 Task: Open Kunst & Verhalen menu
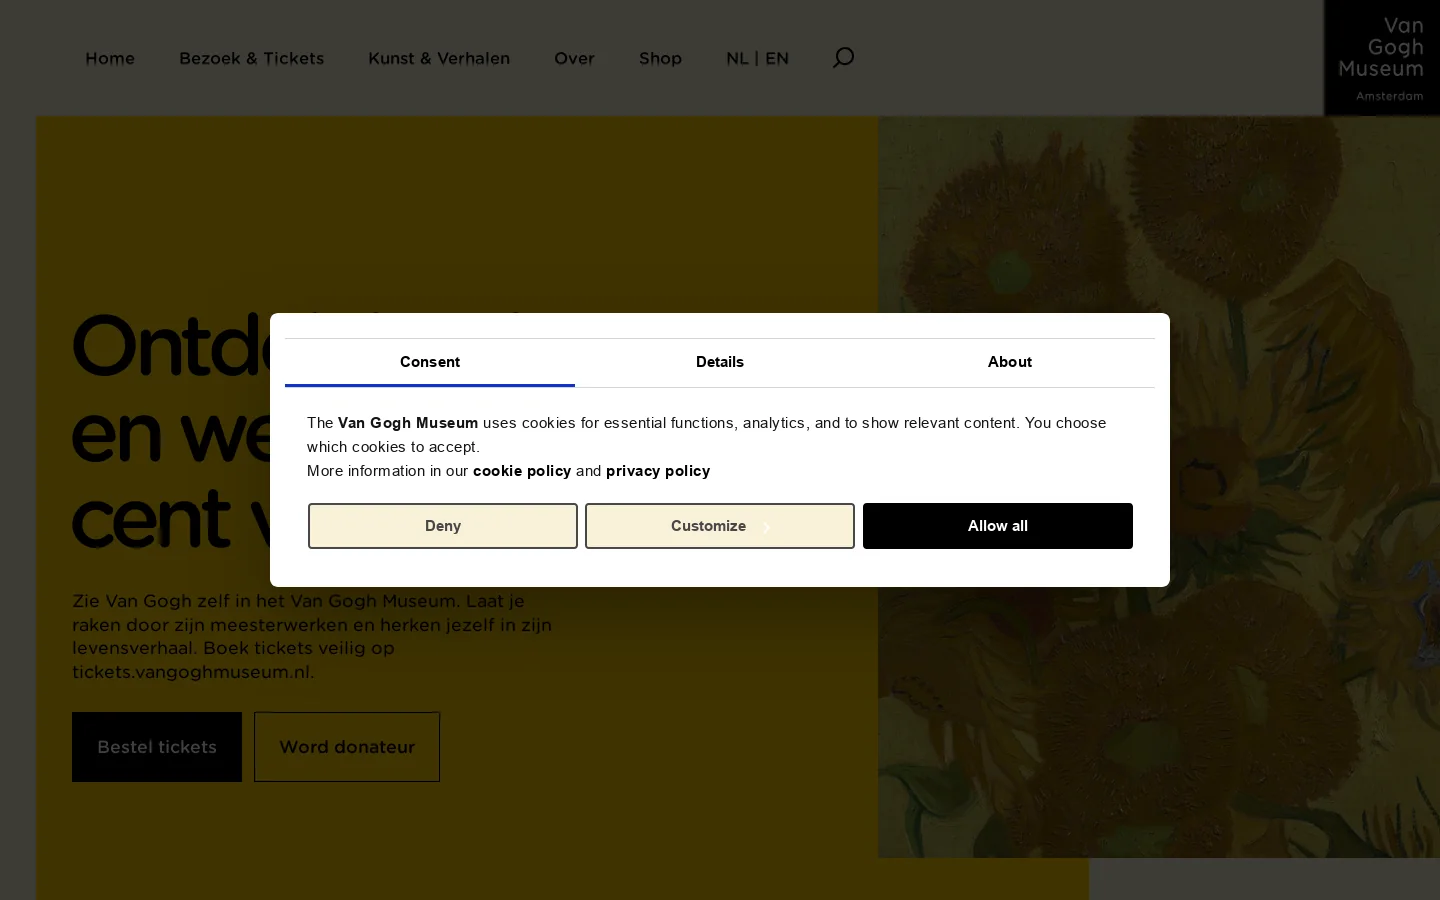[x=439, y=58]
